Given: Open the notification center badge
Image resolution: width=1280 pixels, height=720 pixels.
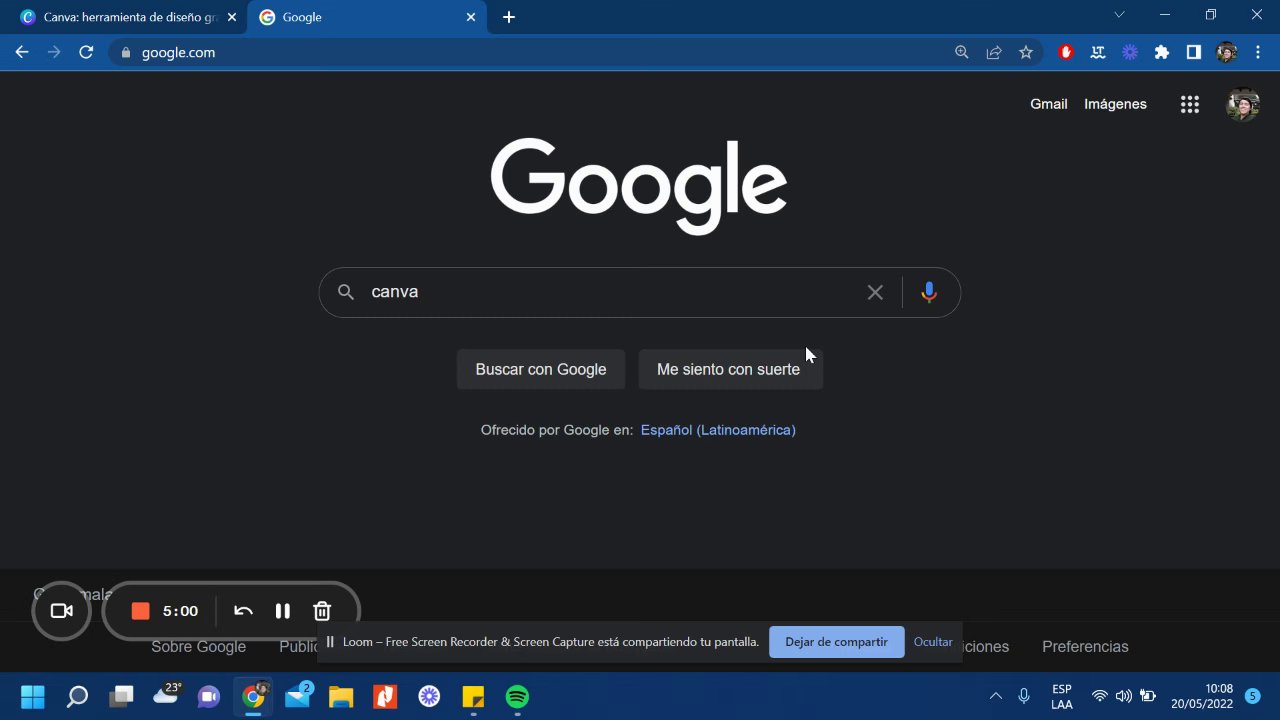Looking at the screenshot, I should point(1252,696).
